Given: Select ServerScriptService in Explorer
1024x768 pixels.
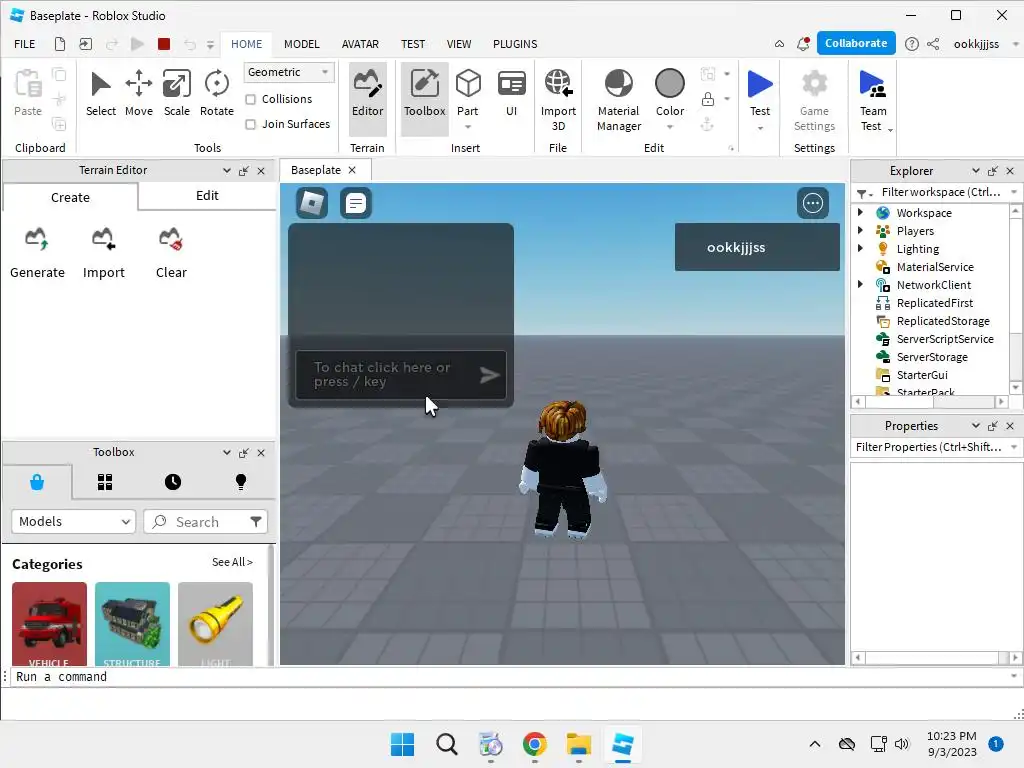Looking at the screenshot, I should click(944, 338).
